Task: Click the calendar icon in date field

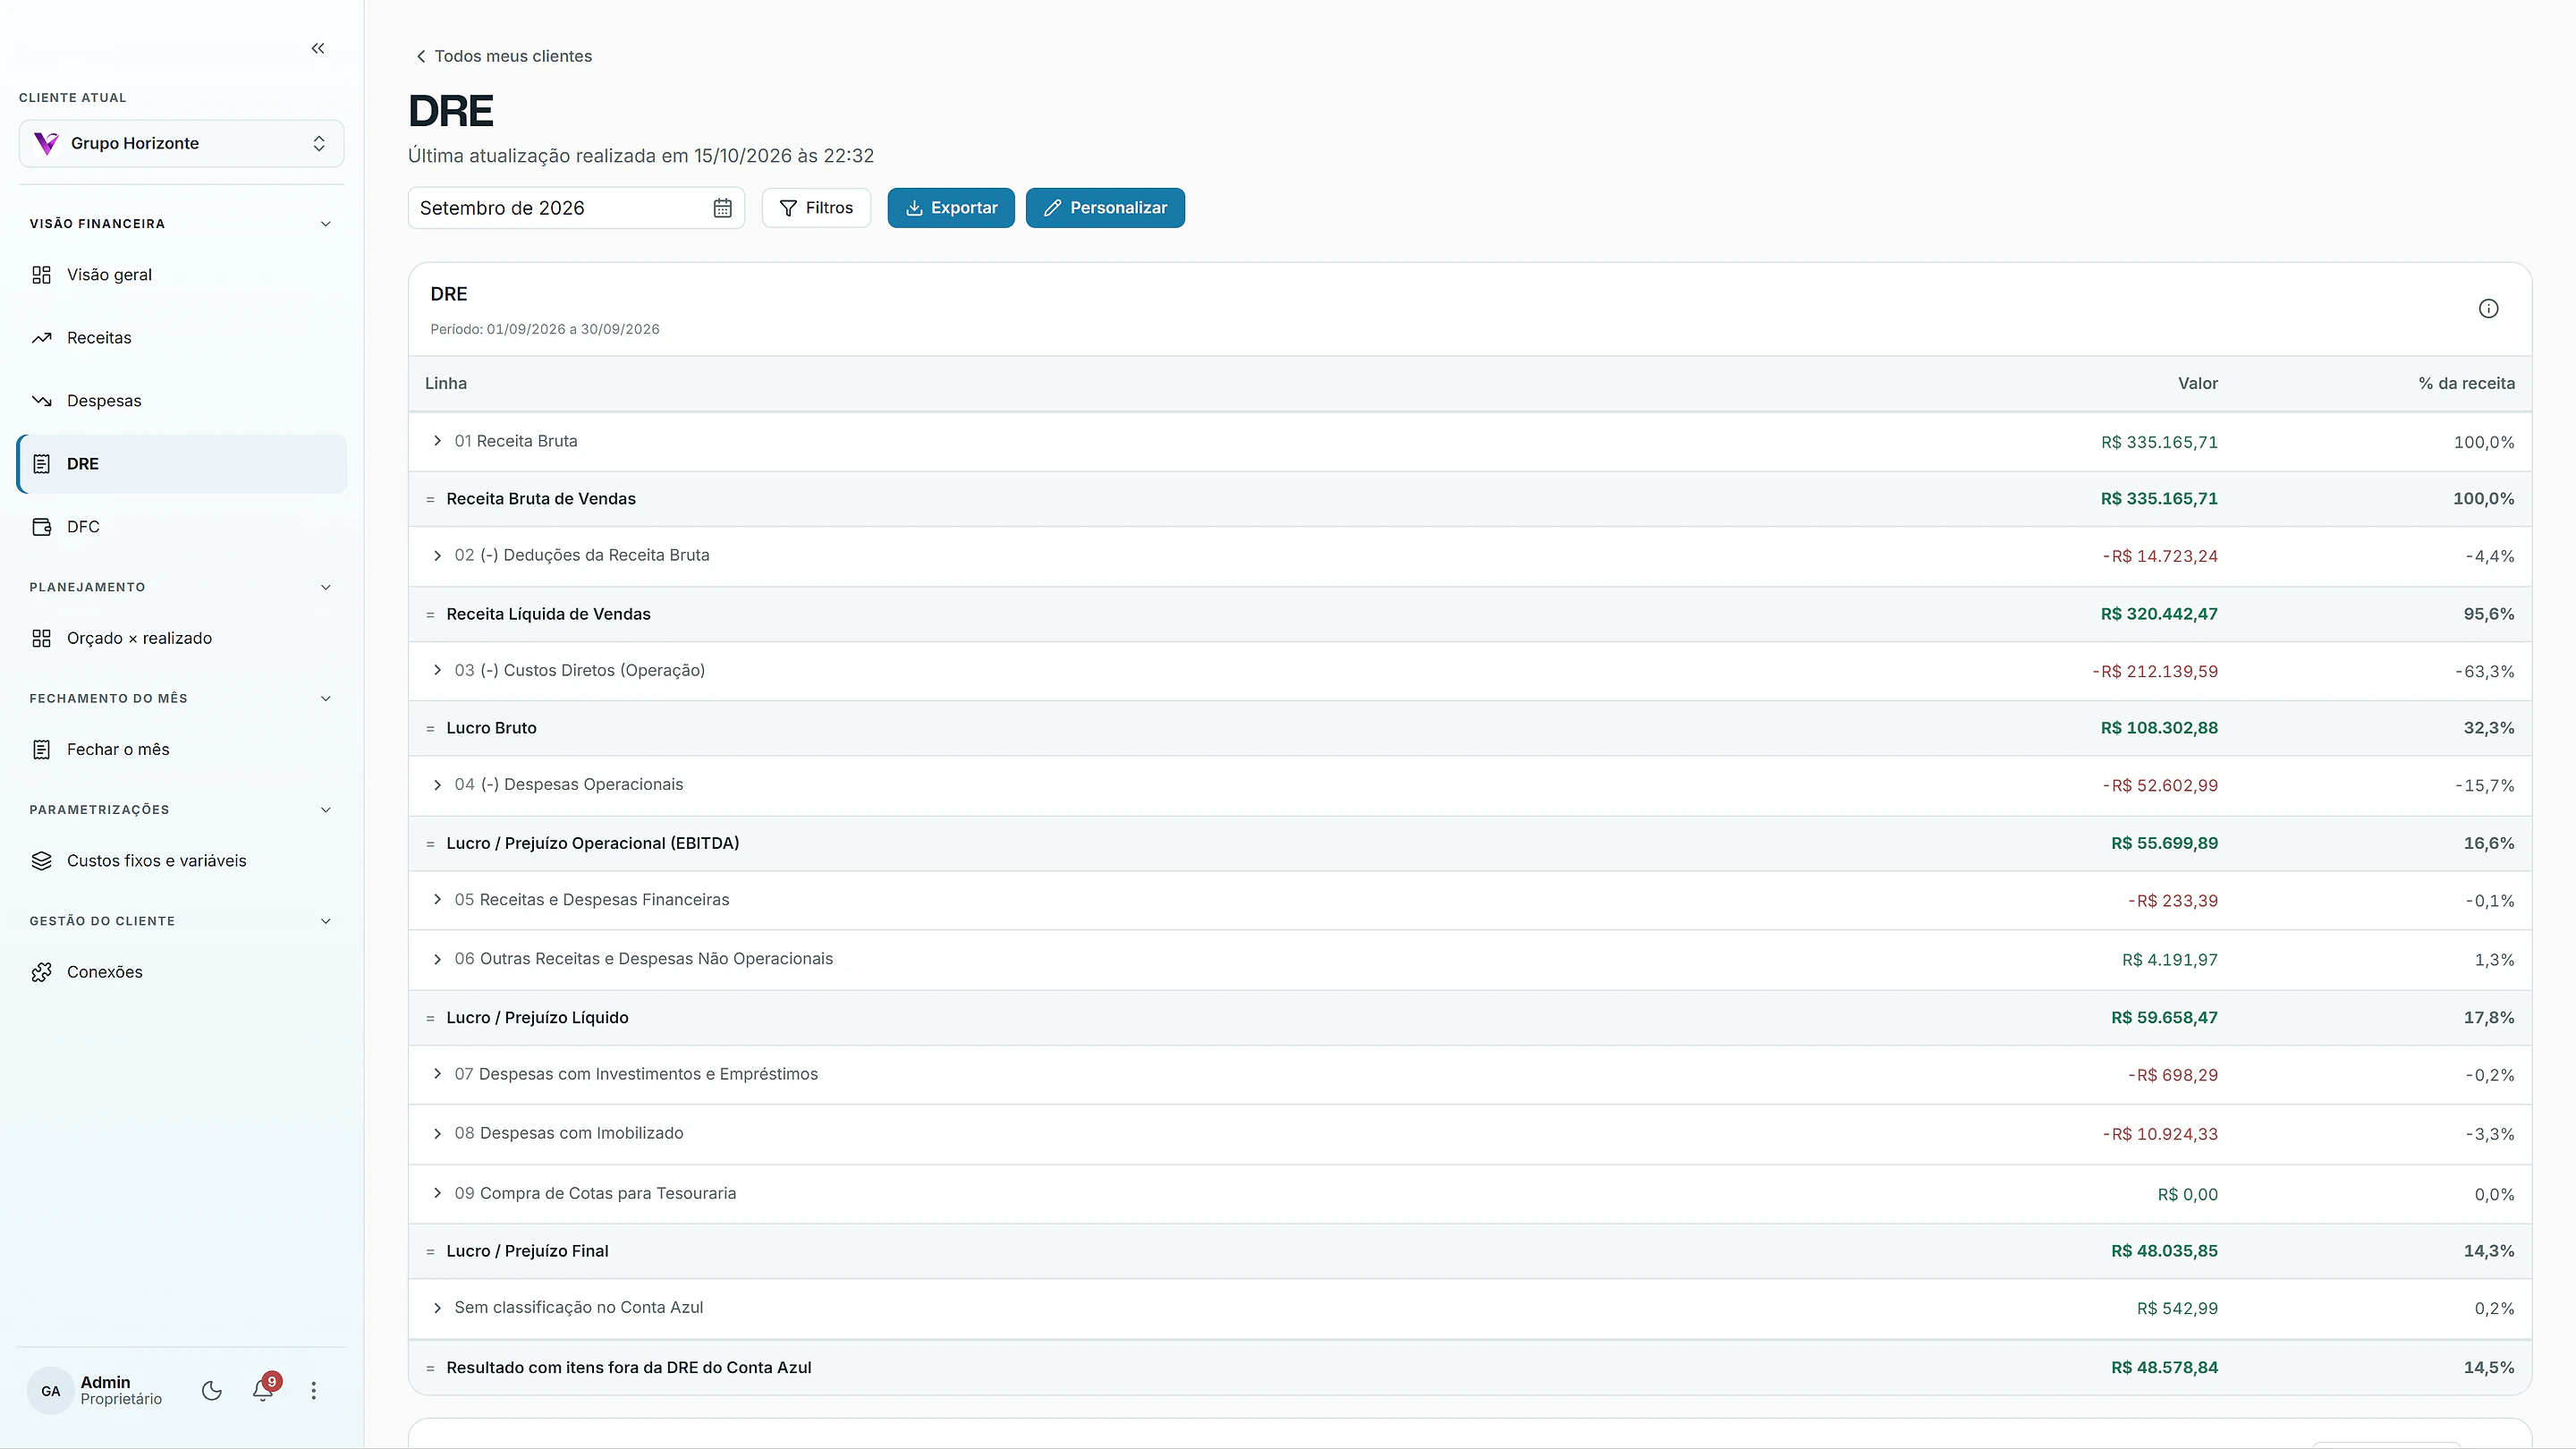Action: (722, 208)
